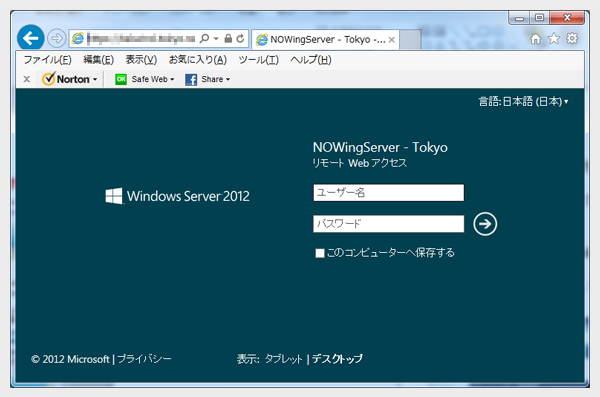
Task: Maximize the browser window
Action: (x=539, y=18)
